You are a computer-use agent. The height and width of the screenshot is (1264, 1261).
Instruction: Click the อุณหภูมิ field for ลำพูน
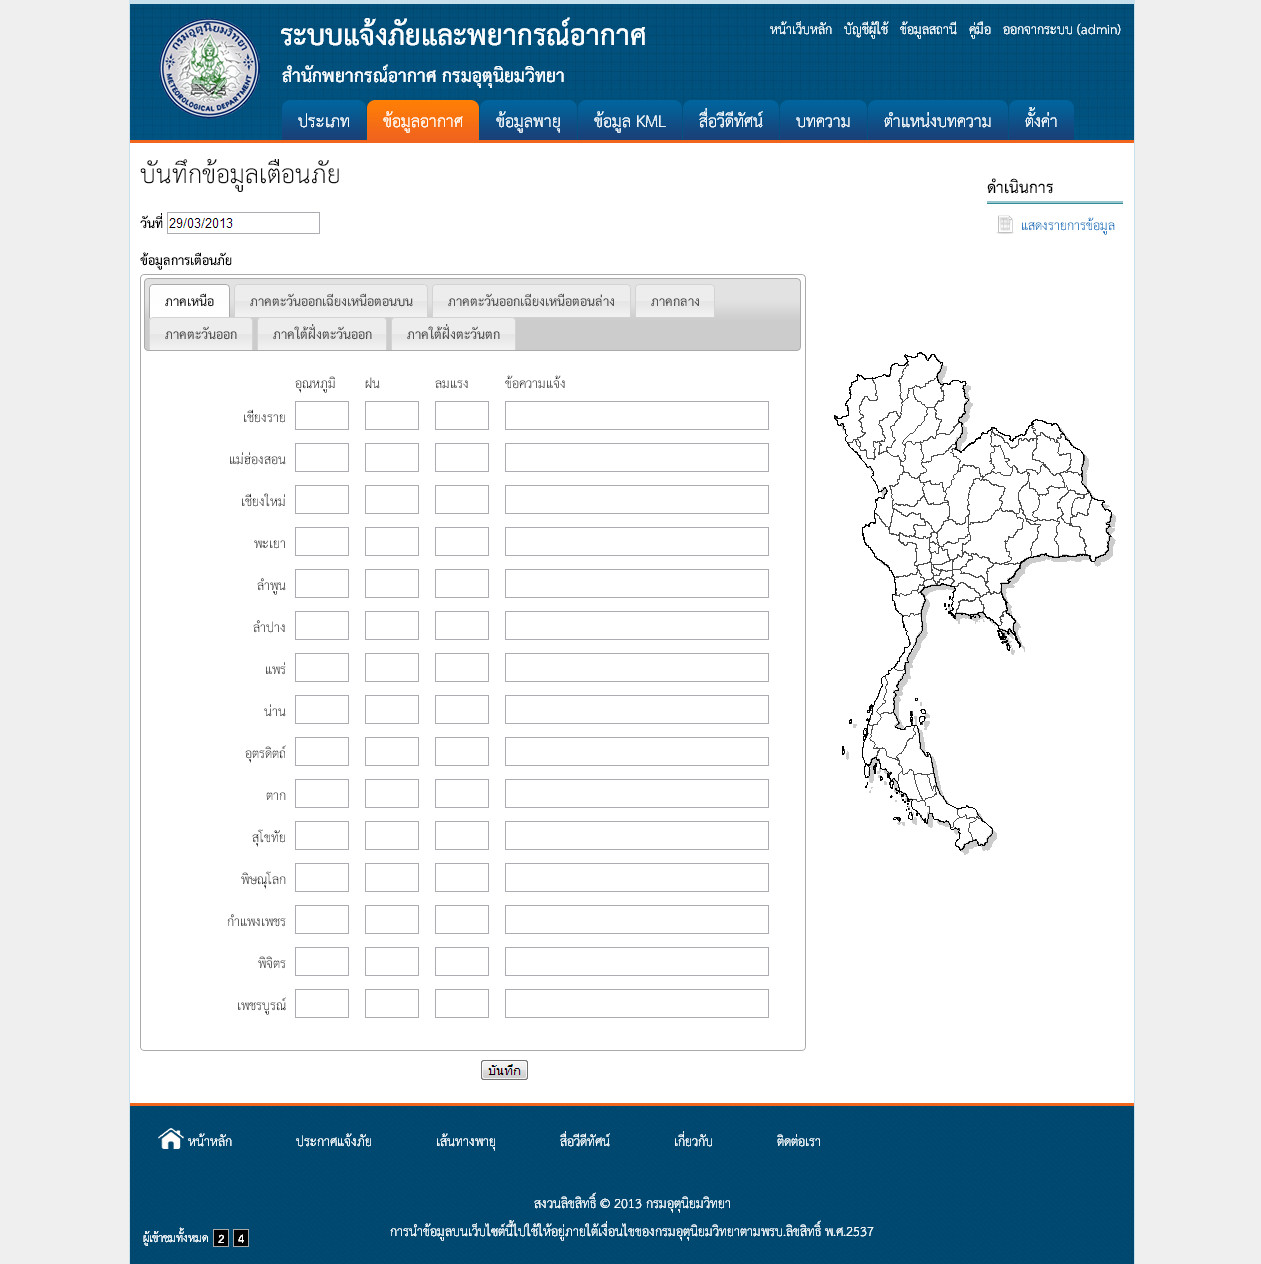[322, 584]
